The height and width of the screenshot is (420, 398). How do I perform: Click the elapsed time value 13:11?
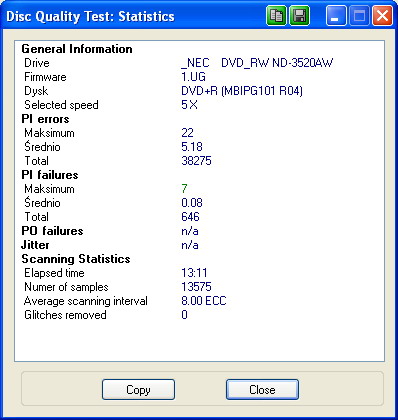coord(194,273)
